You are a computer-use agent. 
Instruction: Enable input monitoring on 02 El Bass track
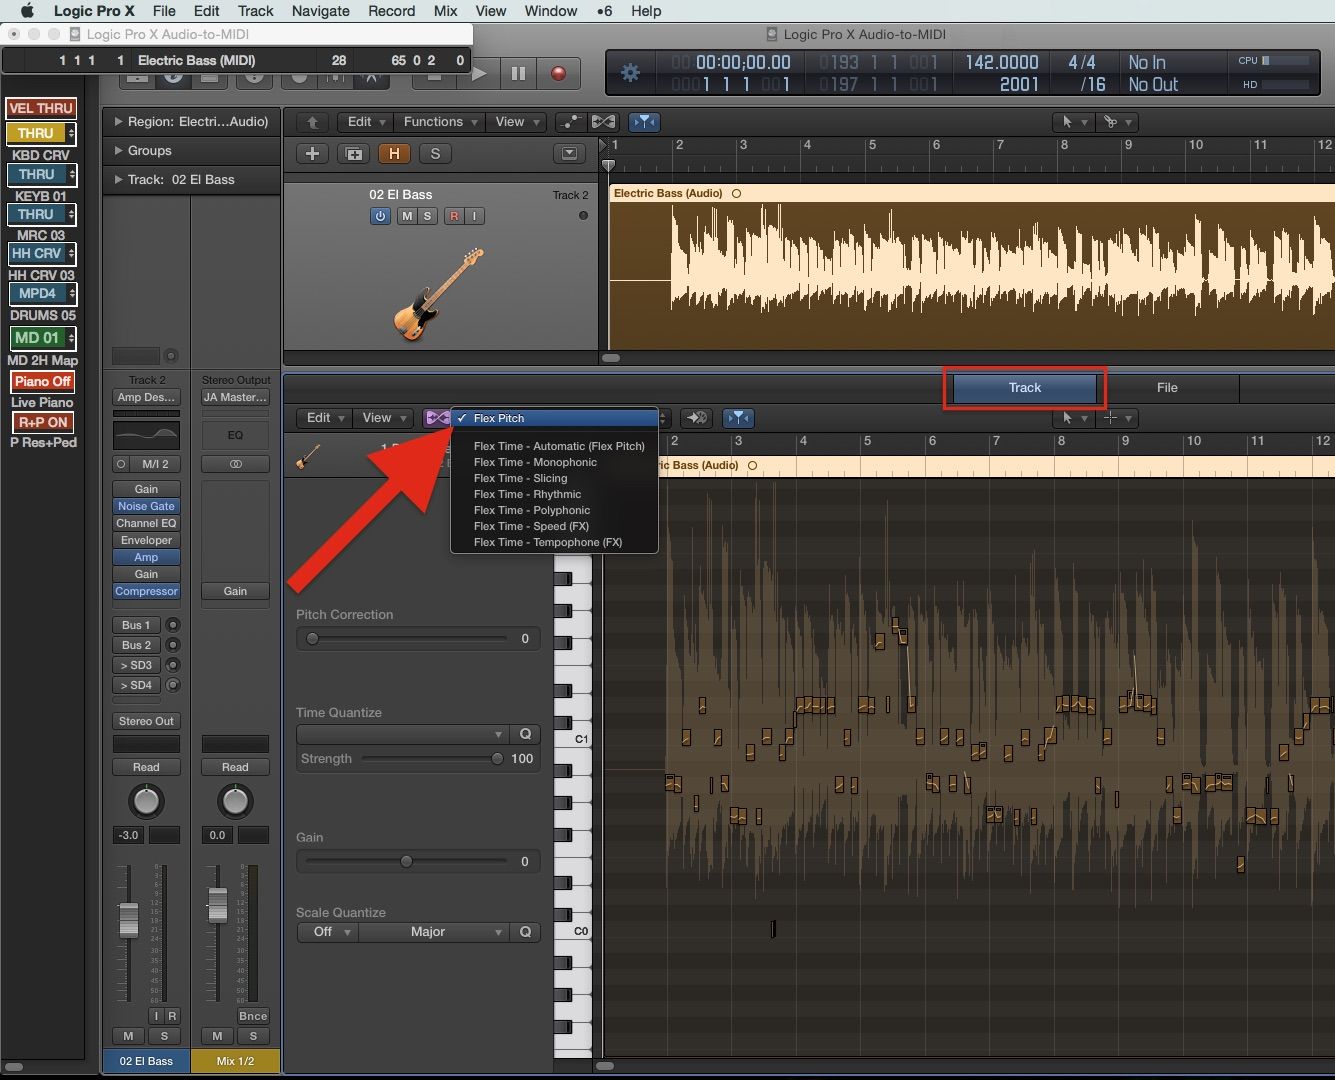[475, 216]
